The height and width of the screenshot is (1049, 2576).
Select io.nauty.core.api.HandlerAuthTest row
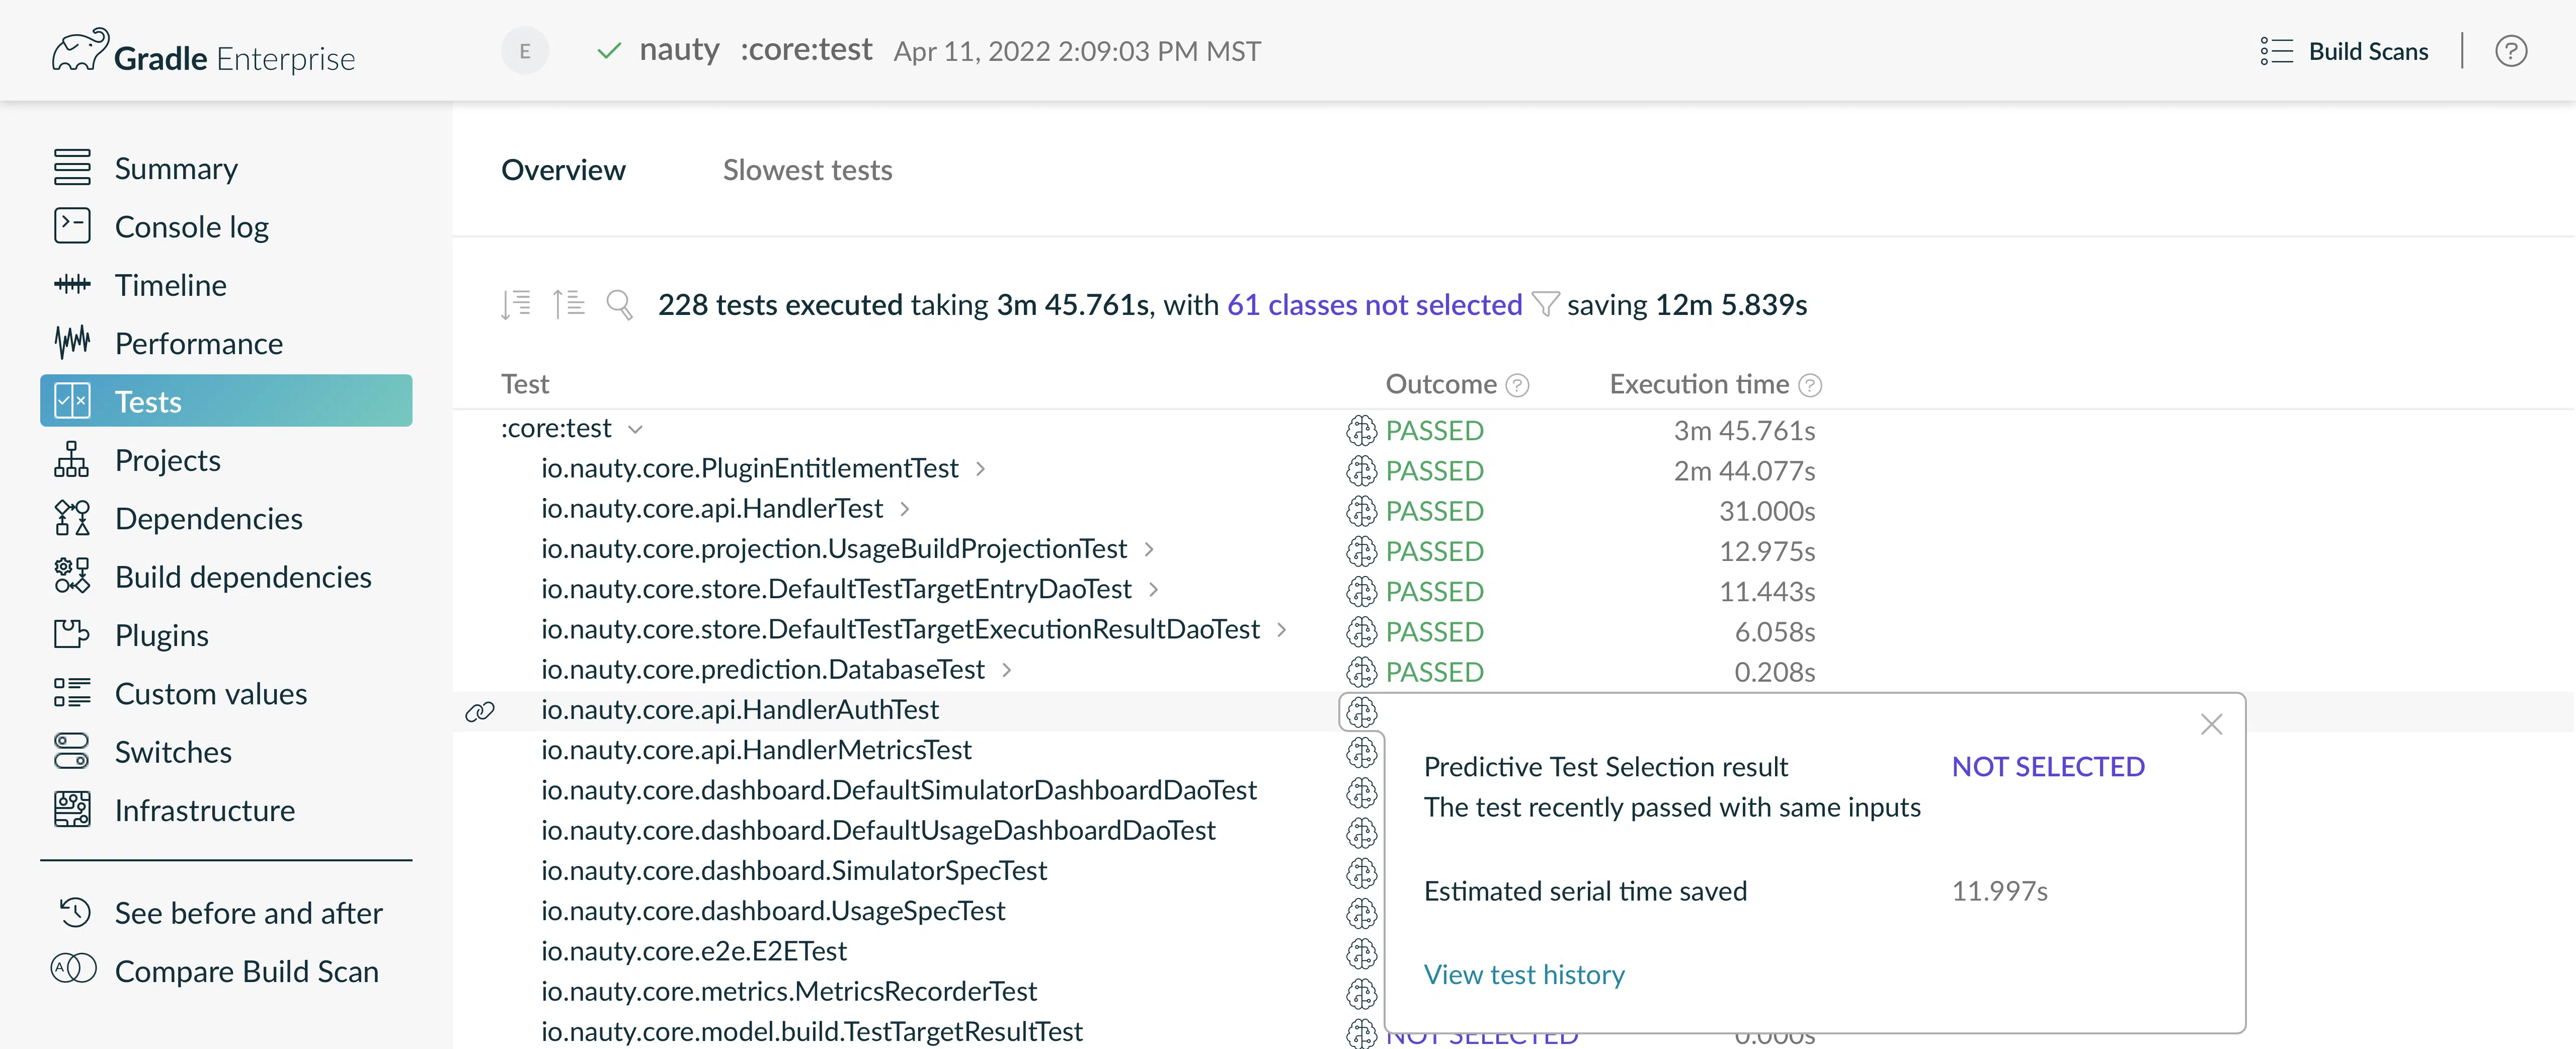pos(740,710)
